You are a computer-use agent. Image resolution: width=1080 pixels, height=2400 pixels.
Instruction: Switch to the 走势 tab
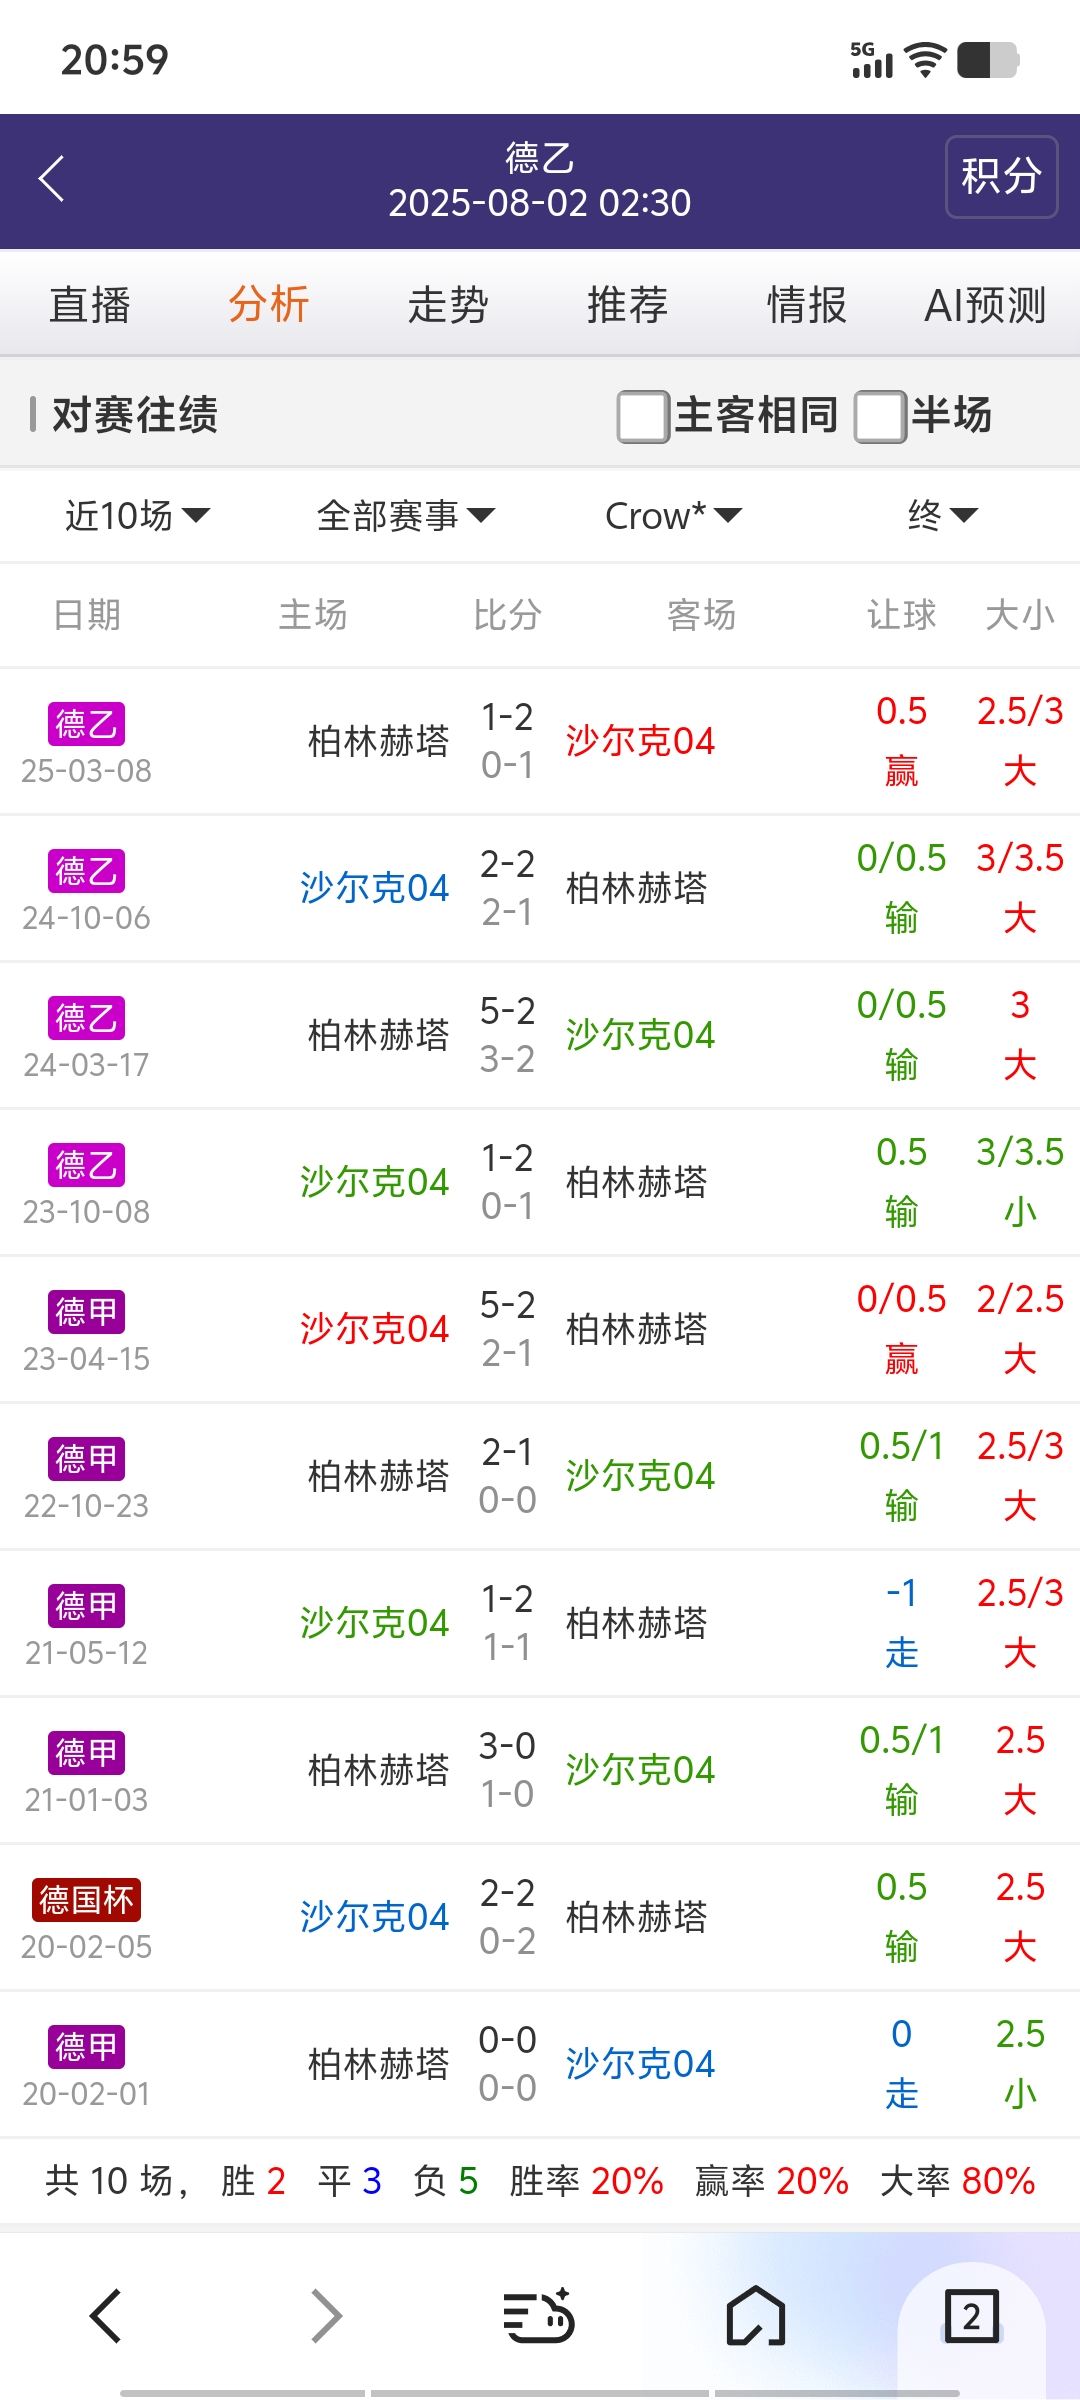448,305
